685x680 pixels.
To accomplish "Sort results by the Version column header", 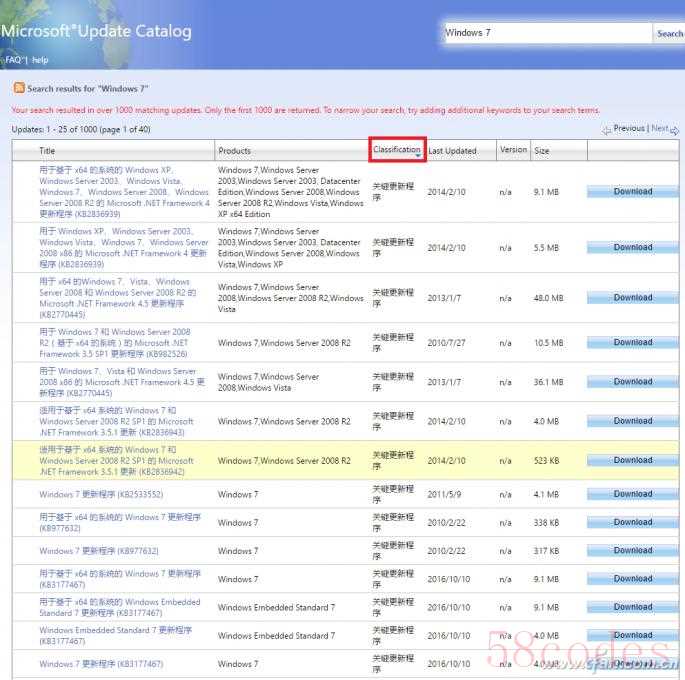I will tap(513, 149).
